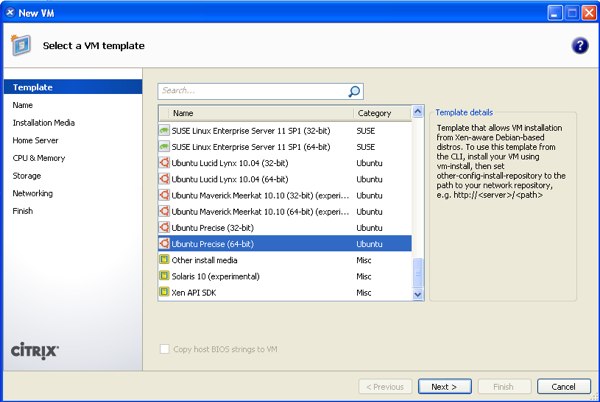Screen dimensions: 600x402
Task: Click the SUSE 11 SP1 (32-bit) template icon
Action: pos(164,130)
